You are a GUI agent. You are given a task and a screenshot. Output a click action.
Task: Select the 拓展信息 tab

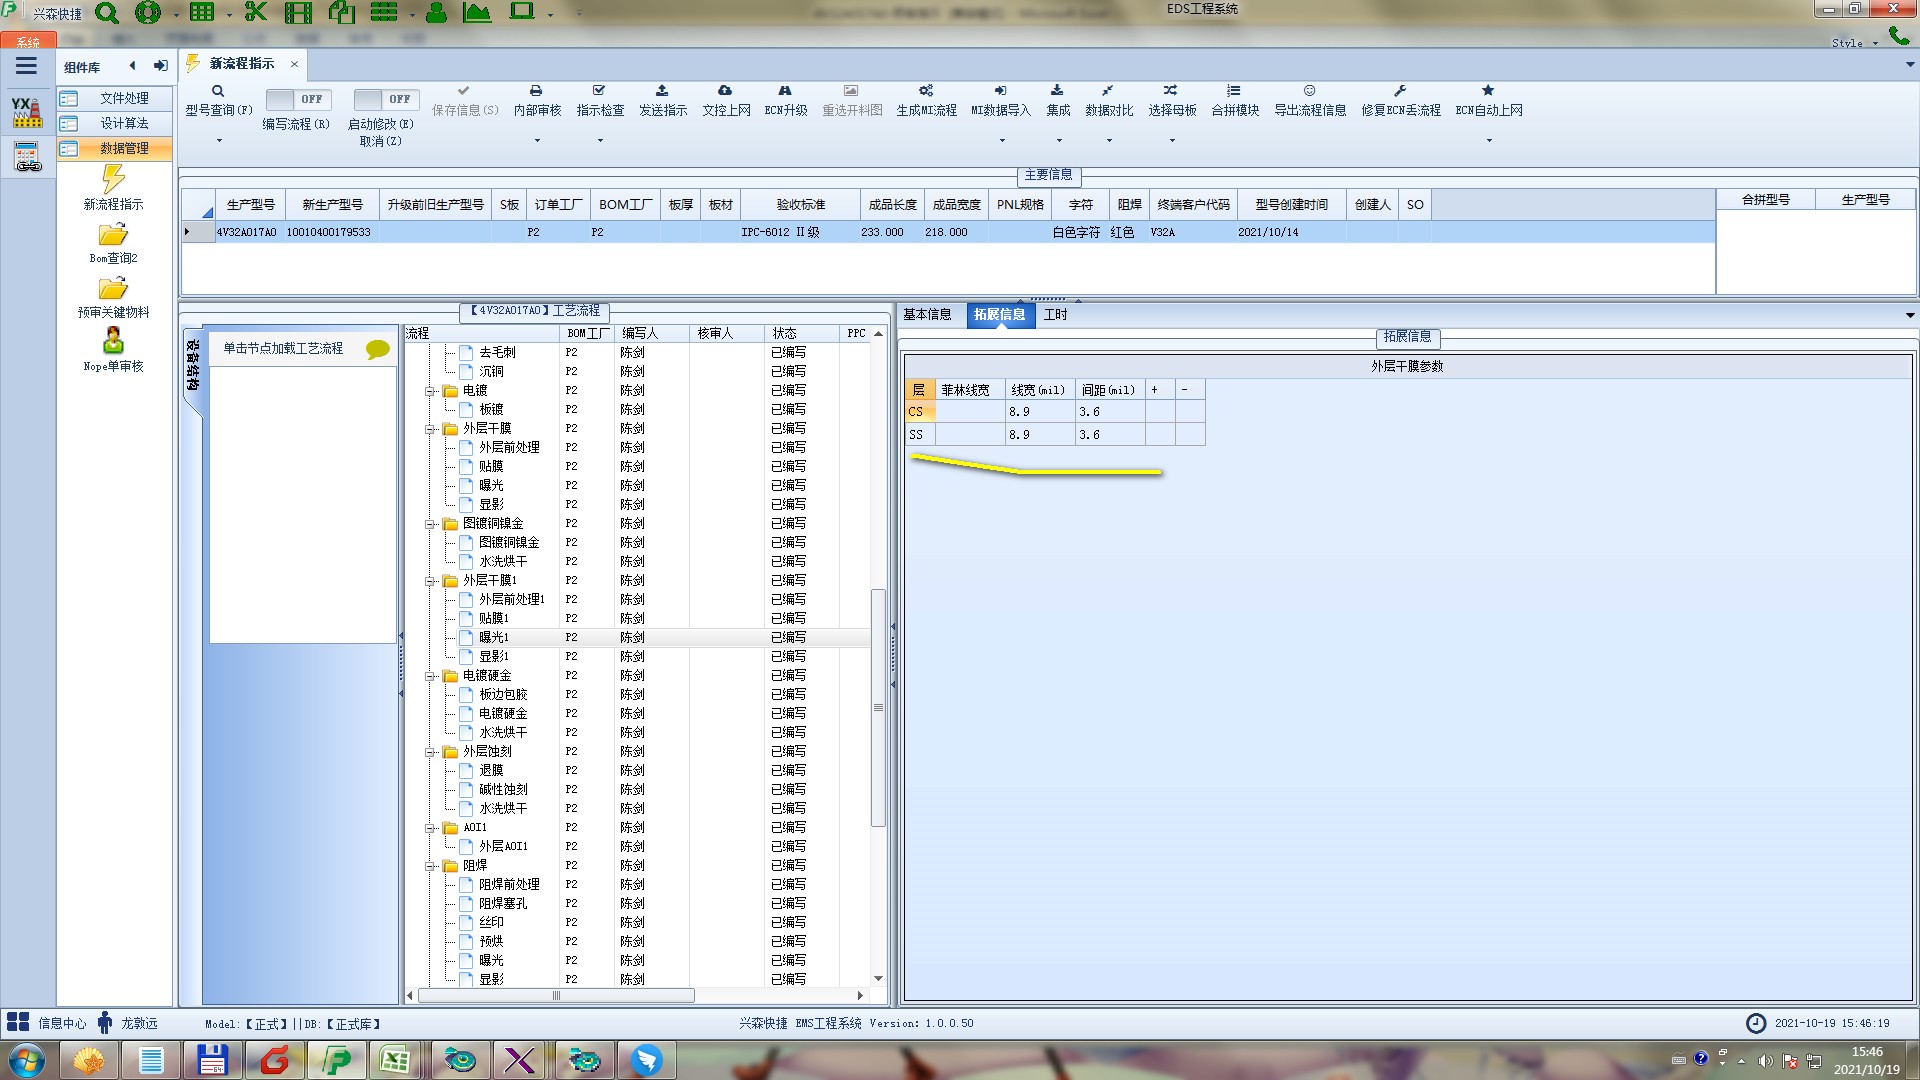pos(999,314)
